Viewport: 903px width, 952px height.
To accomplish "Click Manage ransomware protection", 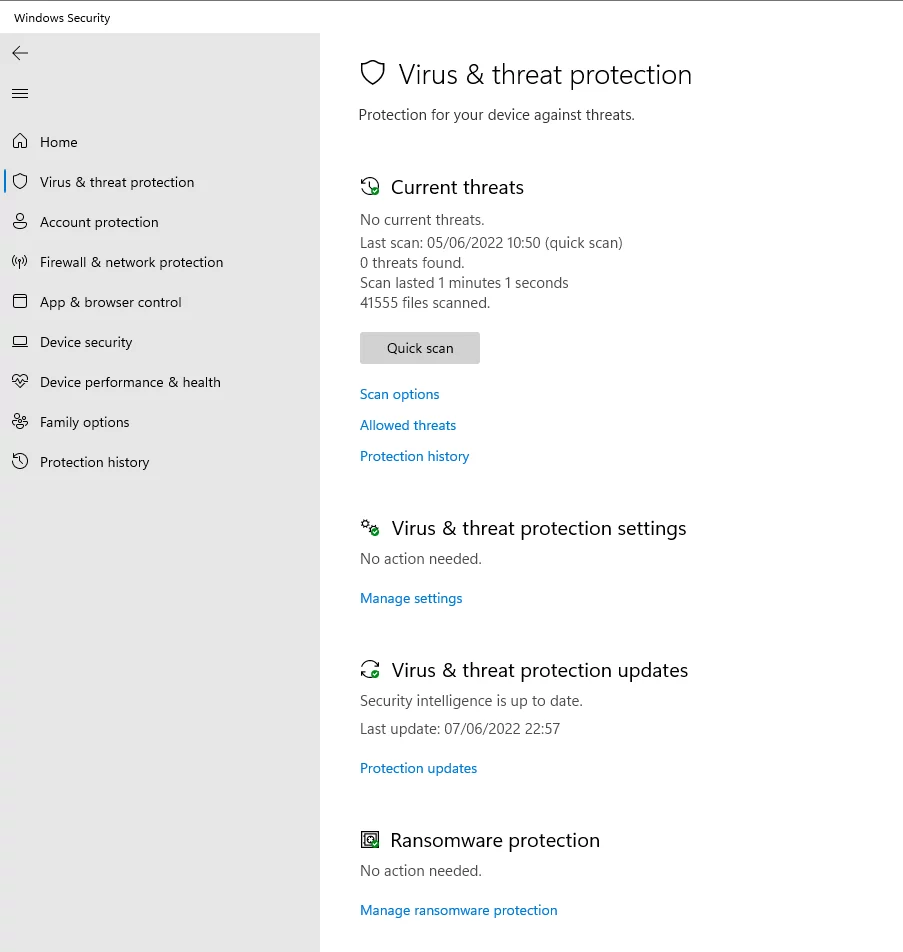I will (458, 910).
